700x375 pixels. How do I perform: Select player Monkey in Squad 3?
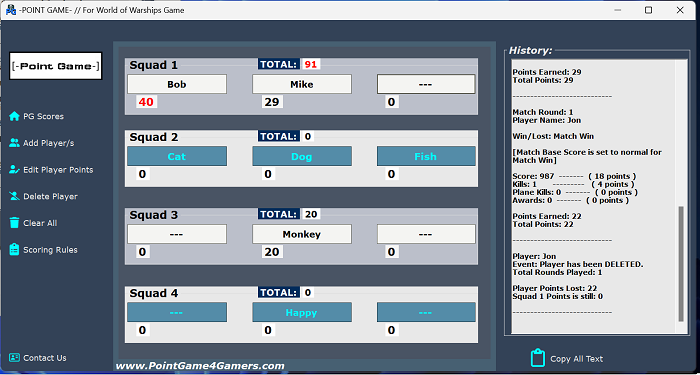tap(302, 234)
